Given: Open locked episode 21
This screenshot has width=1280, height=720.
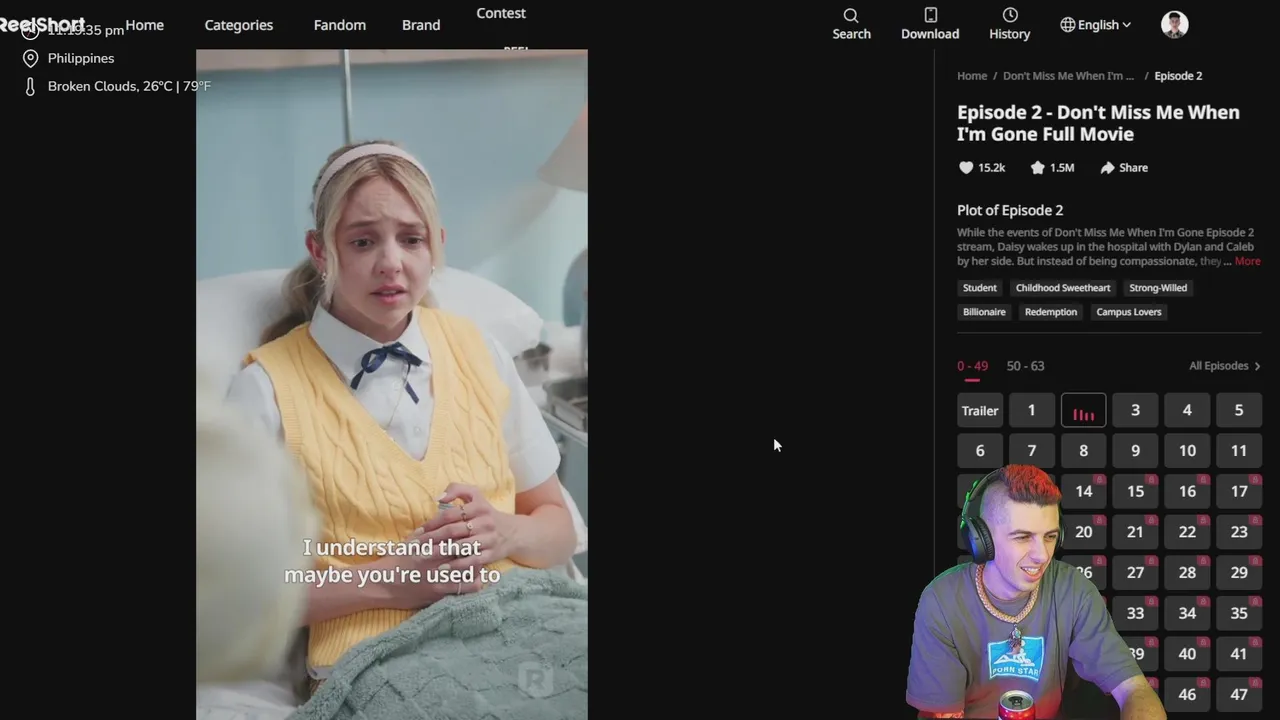Looking at the screenshot, I should pos(1135,532).
